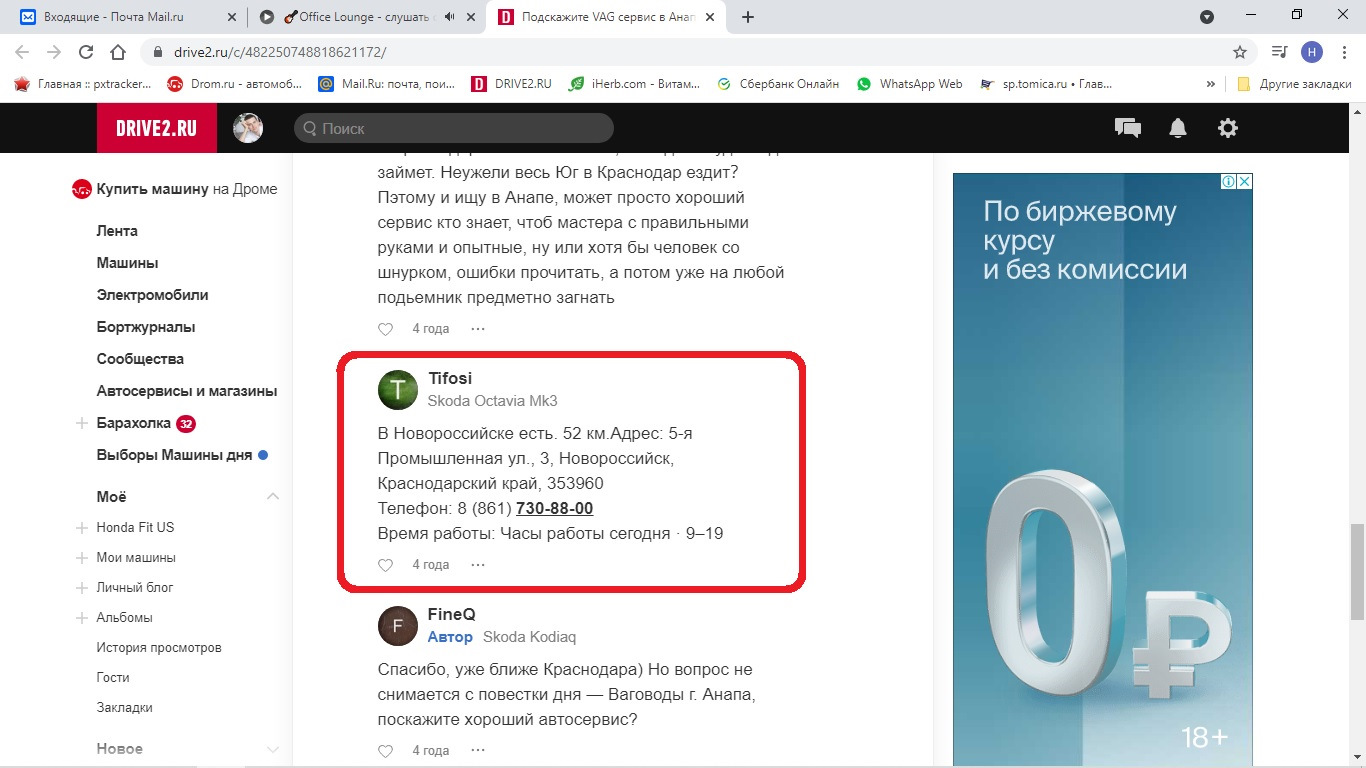This screenshot has height=768, width=1366.
Task: Open settings gear icon in DRIVE2 header
Action: (1227, 128)
